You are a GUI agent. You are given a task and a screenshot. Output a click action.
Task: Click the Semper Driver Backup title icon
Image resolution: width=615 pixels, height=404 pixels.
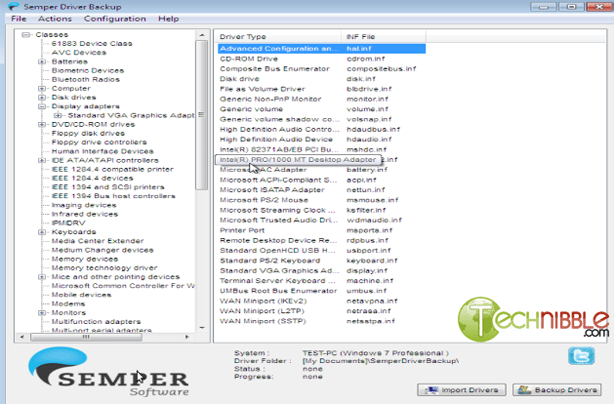point(13,7)
